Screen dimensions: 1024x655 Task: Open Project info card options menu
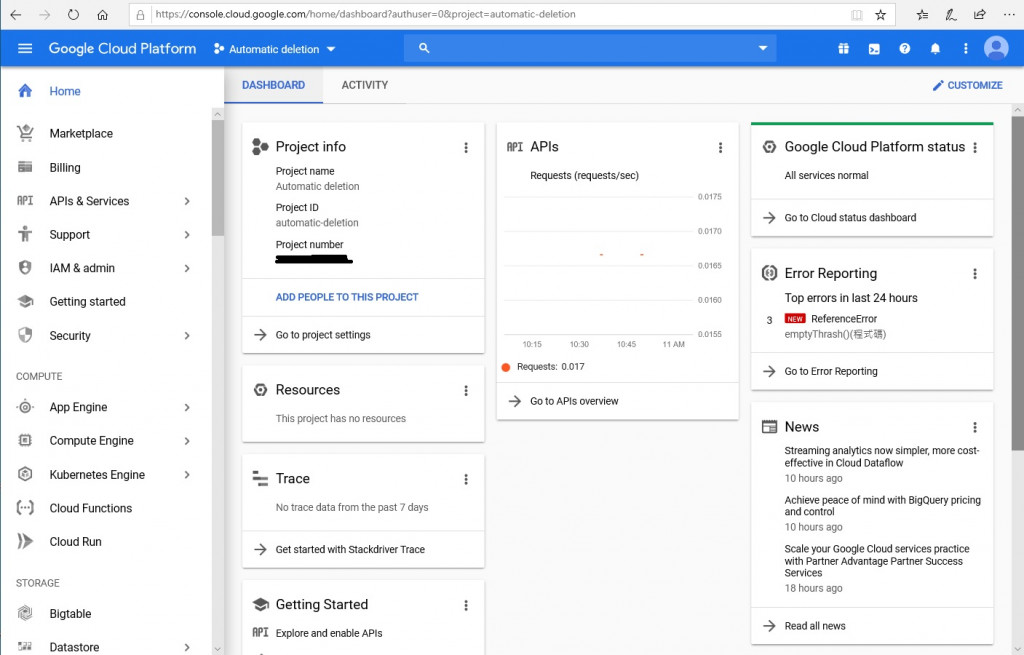click(x=466, y=148)
